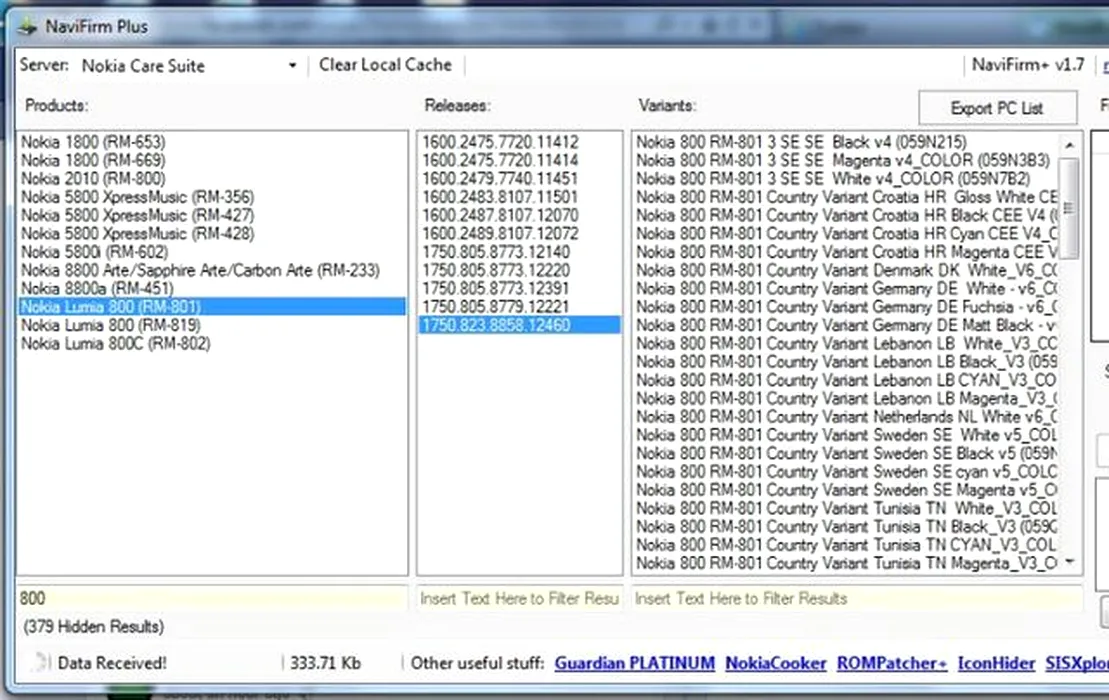Open the Guardian PLATINUM link
Screen dimensions: 1109x700
pyautogui.click(x=634, y=663)
